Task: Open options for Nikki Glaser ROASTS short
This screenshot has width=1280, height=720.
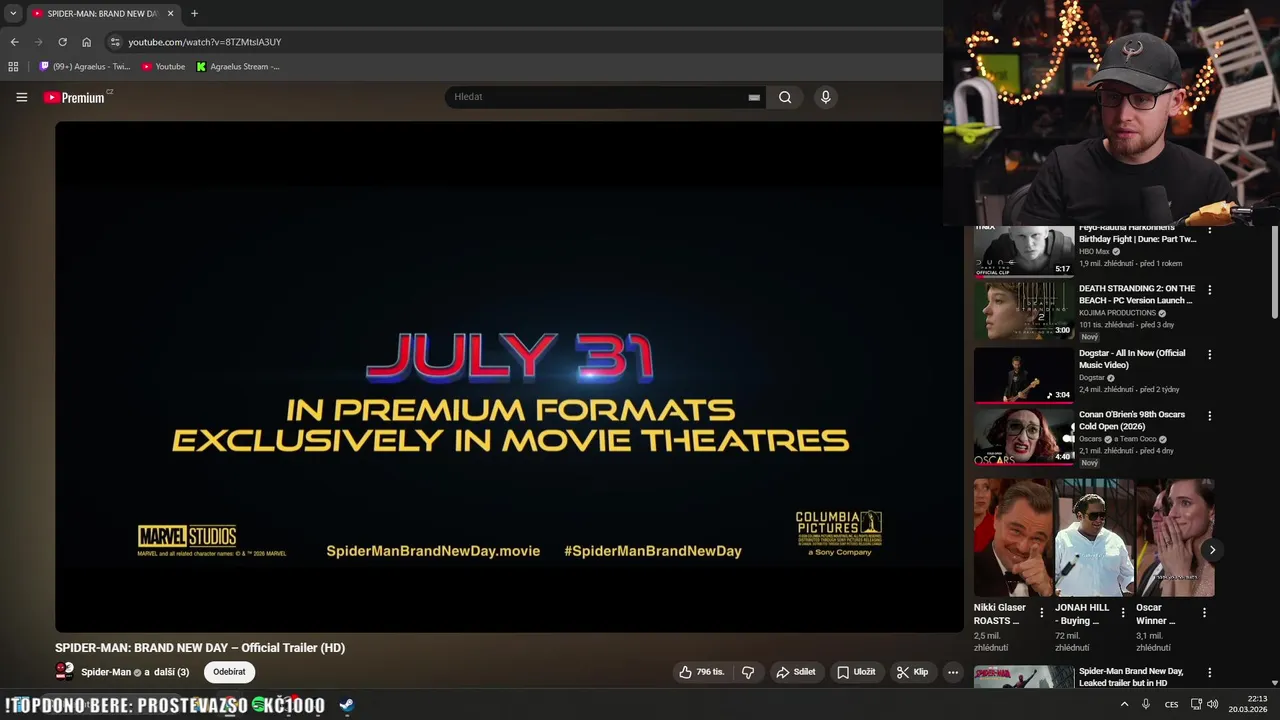Action: [1042, 612]
